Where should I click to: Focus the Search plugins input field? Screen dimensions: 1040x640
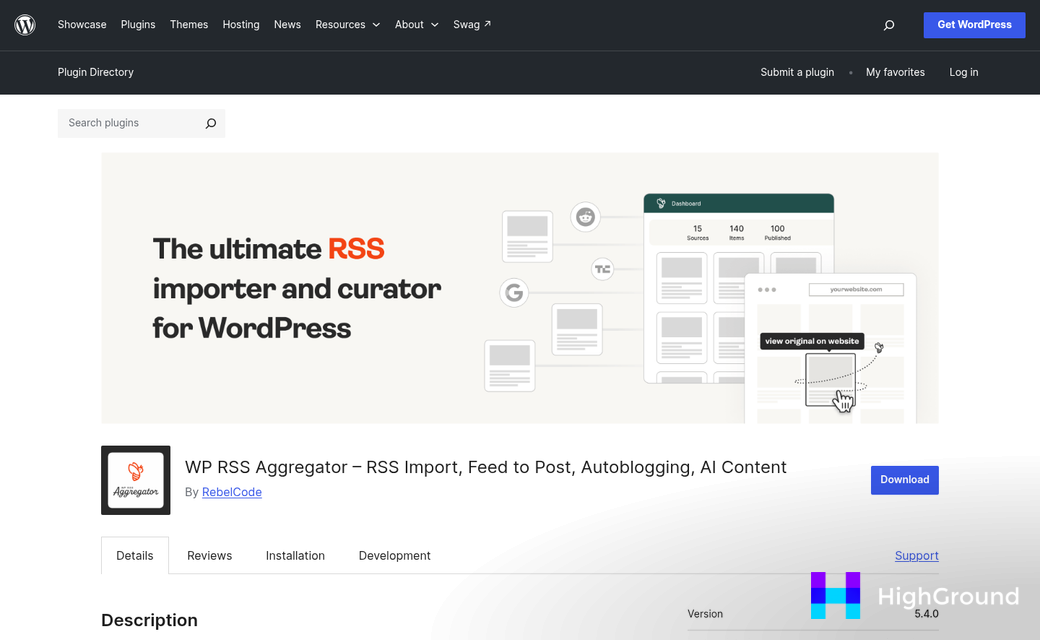[141, 123]
